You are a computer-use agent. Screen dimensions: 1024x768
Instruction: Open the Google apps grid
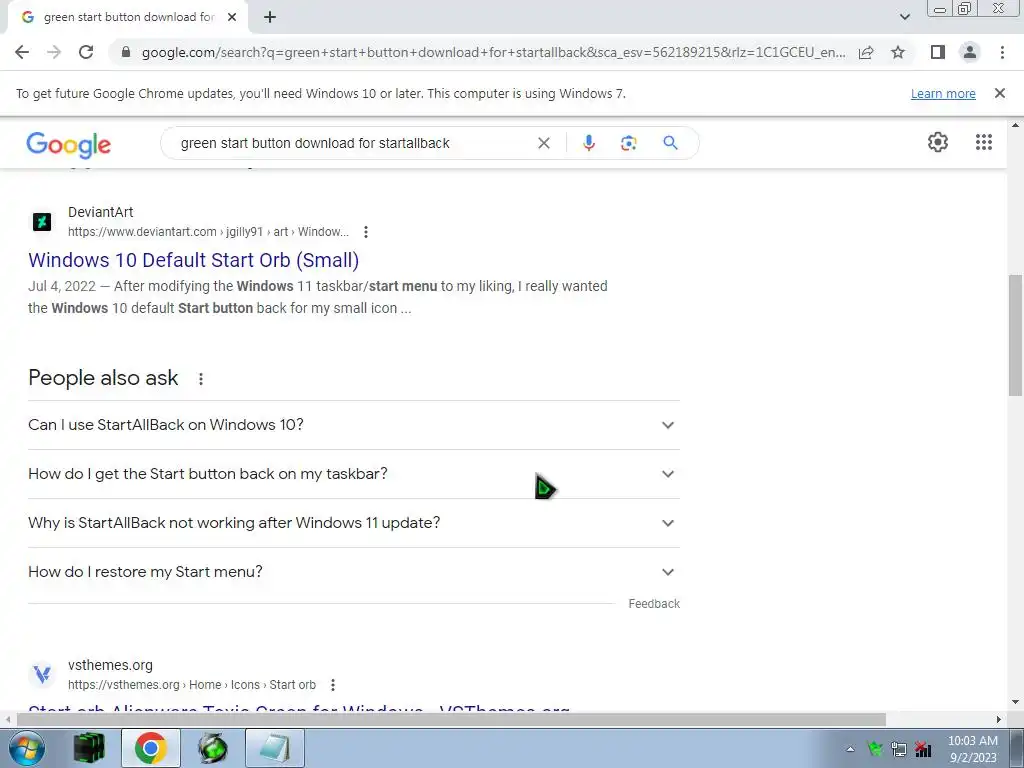984,142
